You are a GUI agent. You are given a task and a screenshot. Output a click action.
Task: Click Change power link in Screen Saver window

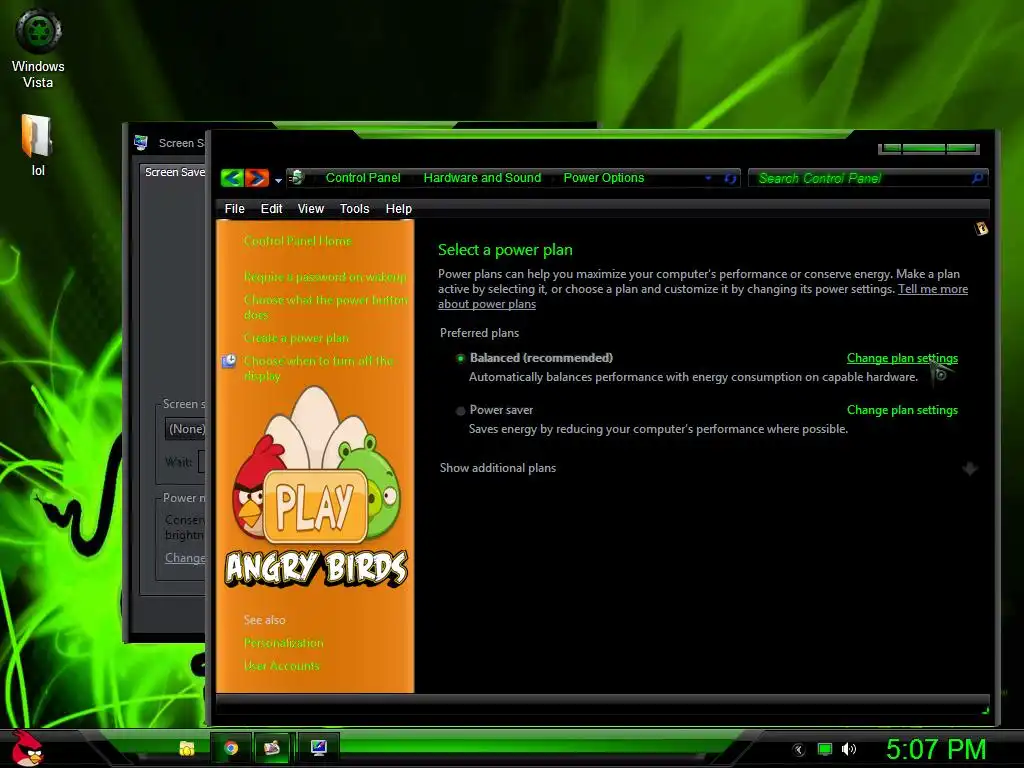point(185,558)
